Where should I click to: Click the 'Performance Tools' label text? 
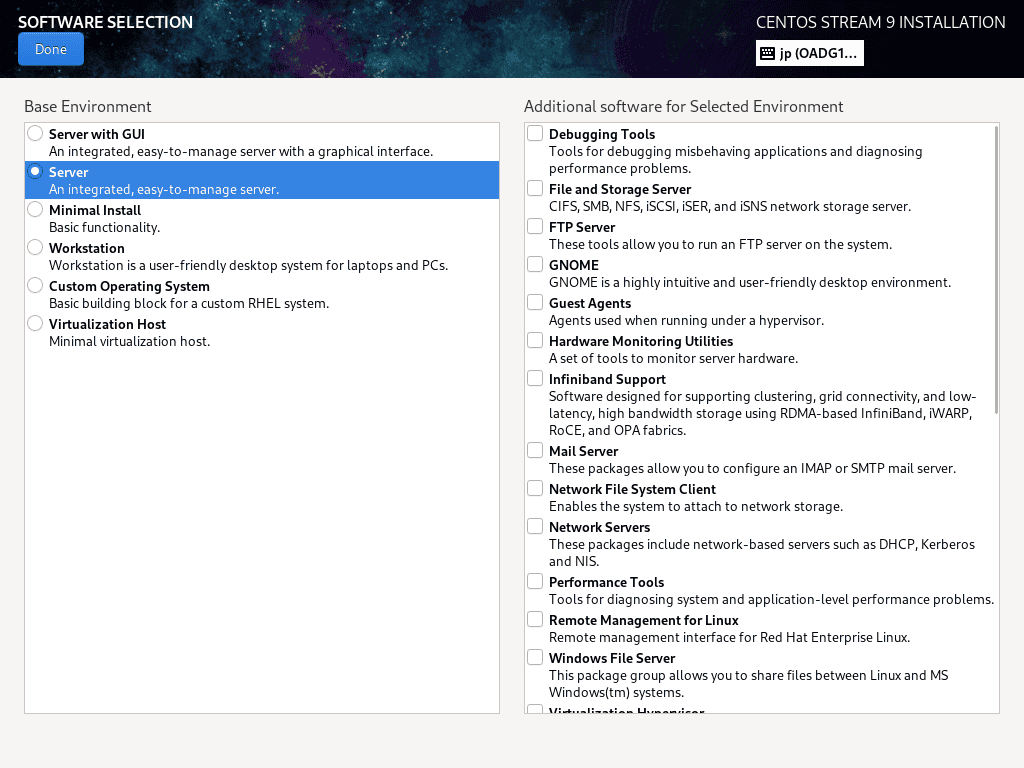click(x=607, y=582)
